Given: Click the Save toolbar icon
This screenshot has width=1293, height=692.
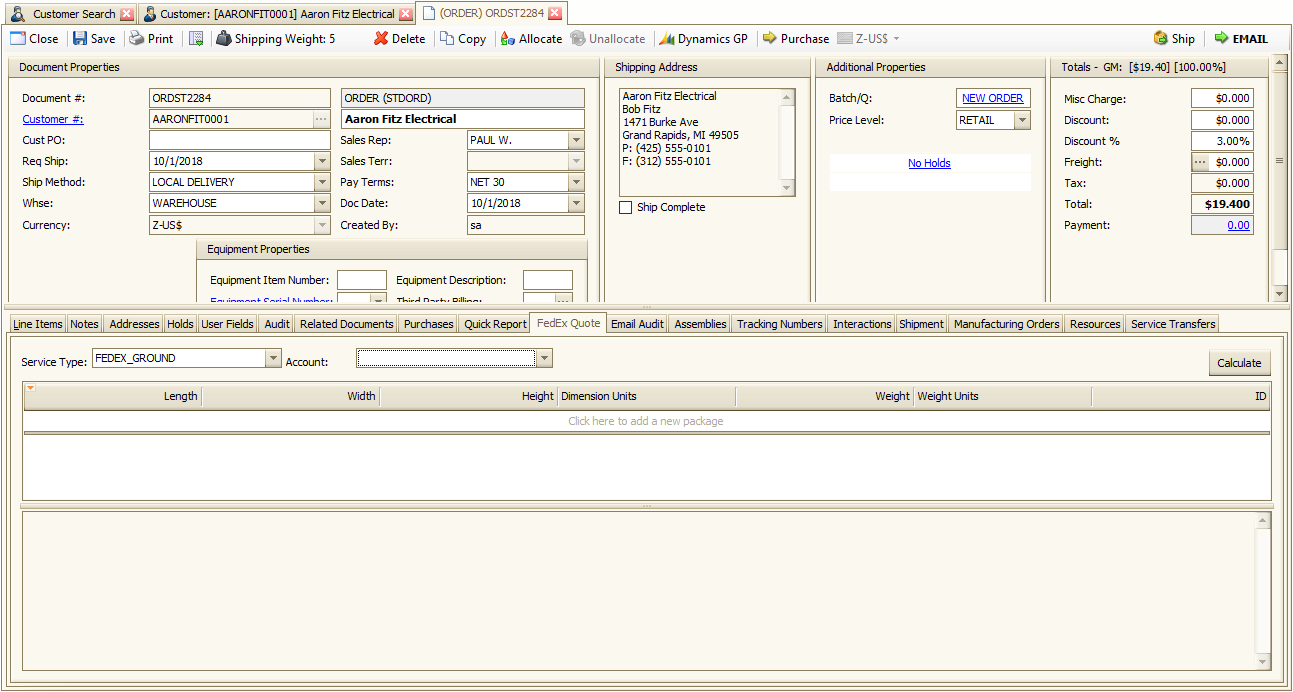Looking at the screenshot, I should pyautogui.click(x=80, y=39).
